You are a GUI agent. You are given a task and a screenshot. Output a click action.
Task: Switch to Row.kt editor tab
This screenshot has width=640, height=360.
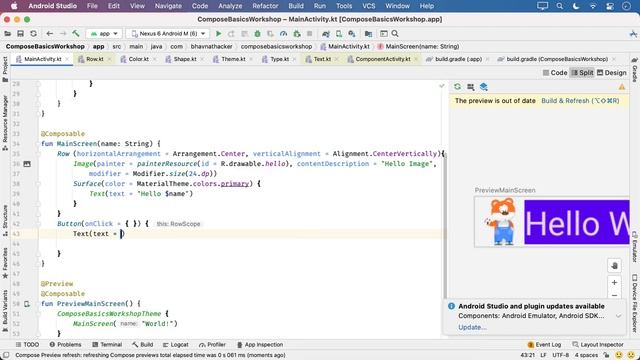94,59
